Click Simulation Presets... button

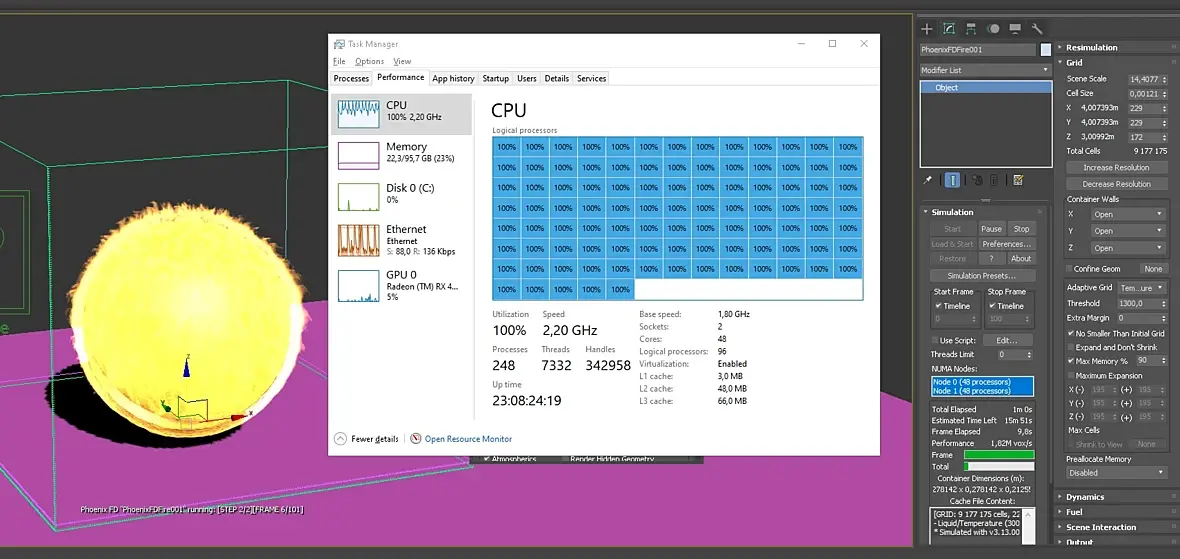tap(981, 275)
